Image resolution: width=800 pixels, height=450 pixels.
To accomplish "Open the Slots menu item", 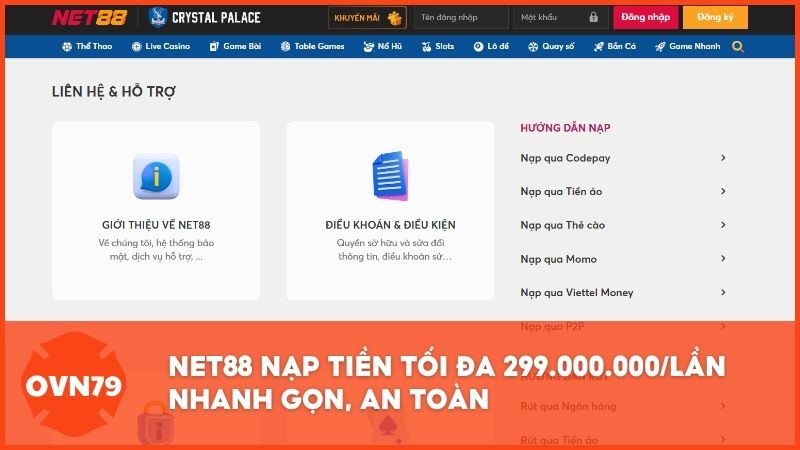I will click(x=438, y=46).
